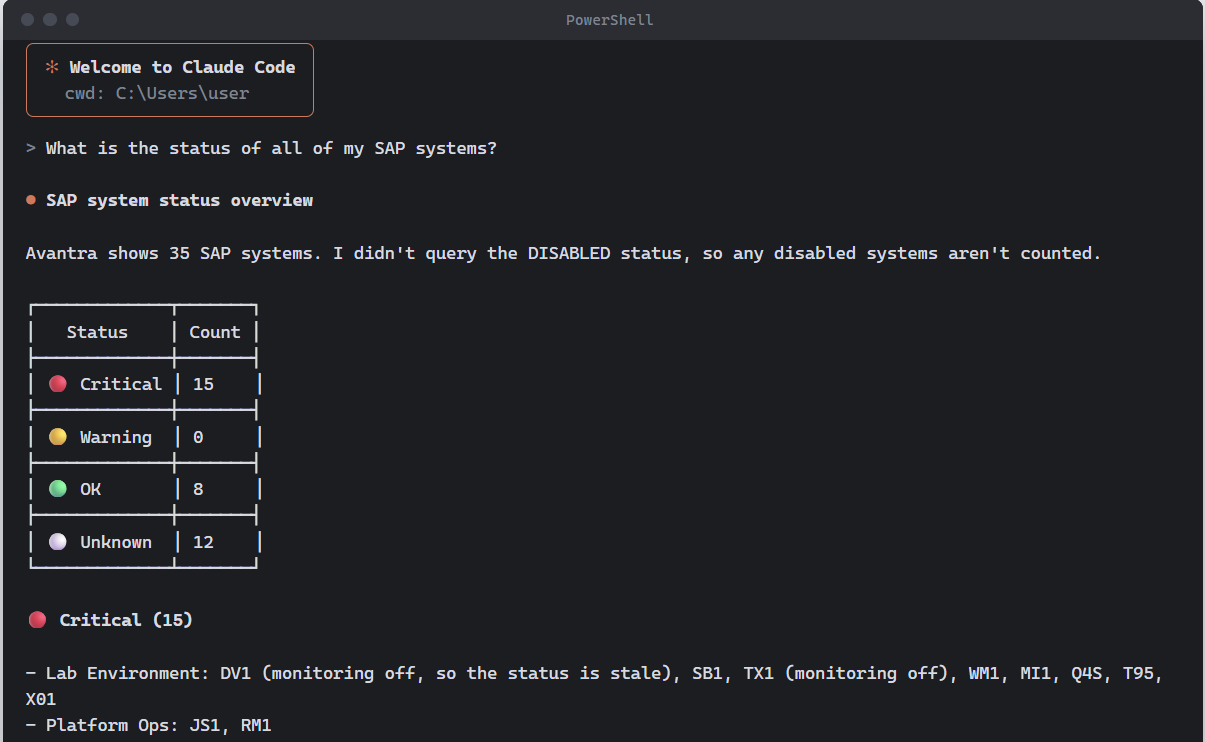The width and height of the screenshot is (1205, 742).
Task: Click the Critical count value 15
Action: click(203, 384)
